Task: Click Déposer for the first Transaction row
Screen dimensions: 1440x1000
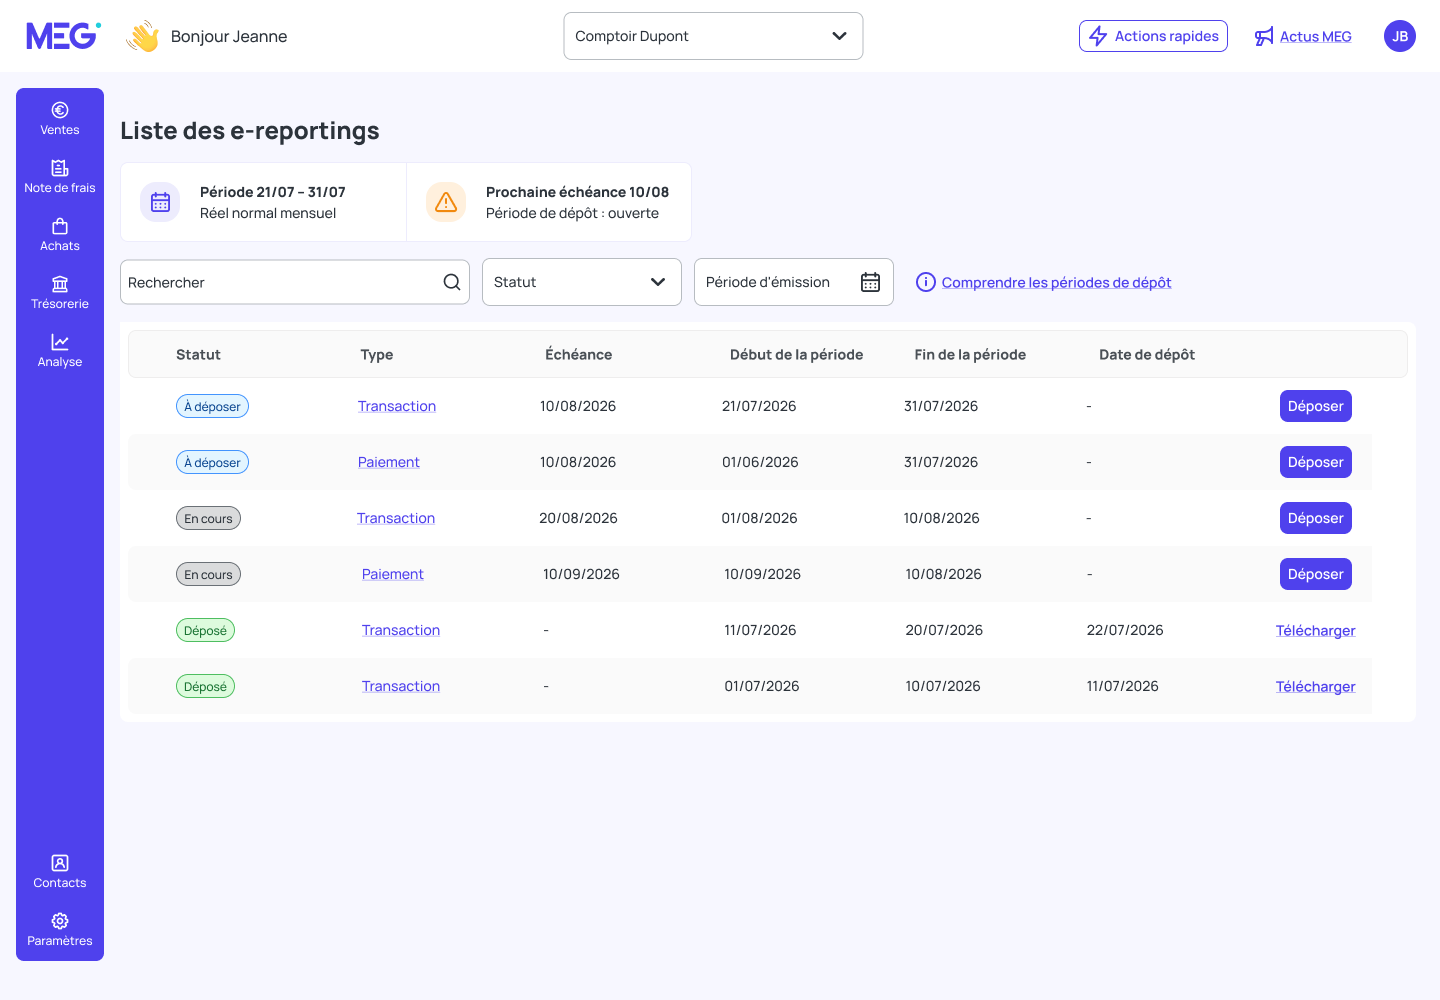Action: [x=1316, y=406]
